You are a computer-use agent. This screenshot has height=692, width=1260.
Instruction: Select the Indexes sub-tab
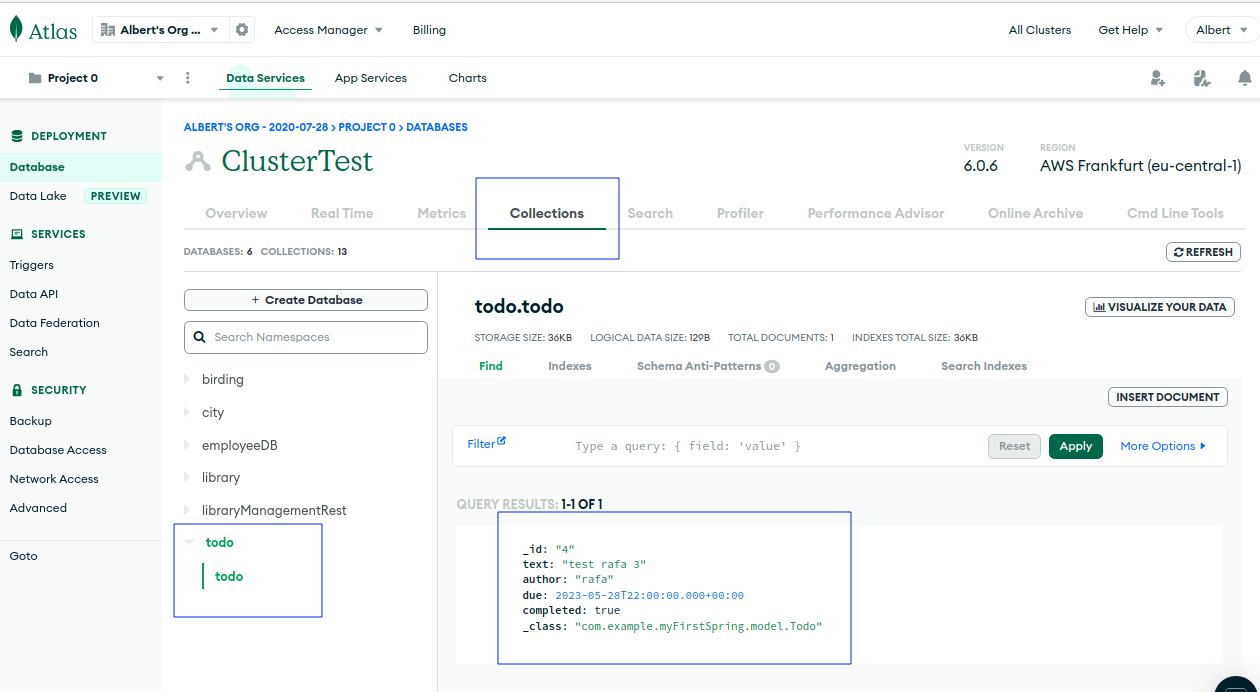(x=570, y=366)
